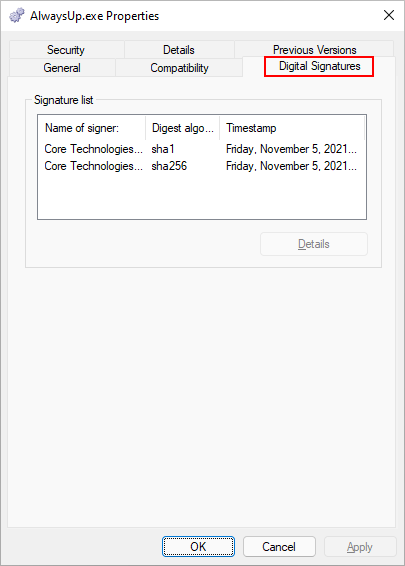
Task: Click the Cancel button
Action: [x=279, y=547]
